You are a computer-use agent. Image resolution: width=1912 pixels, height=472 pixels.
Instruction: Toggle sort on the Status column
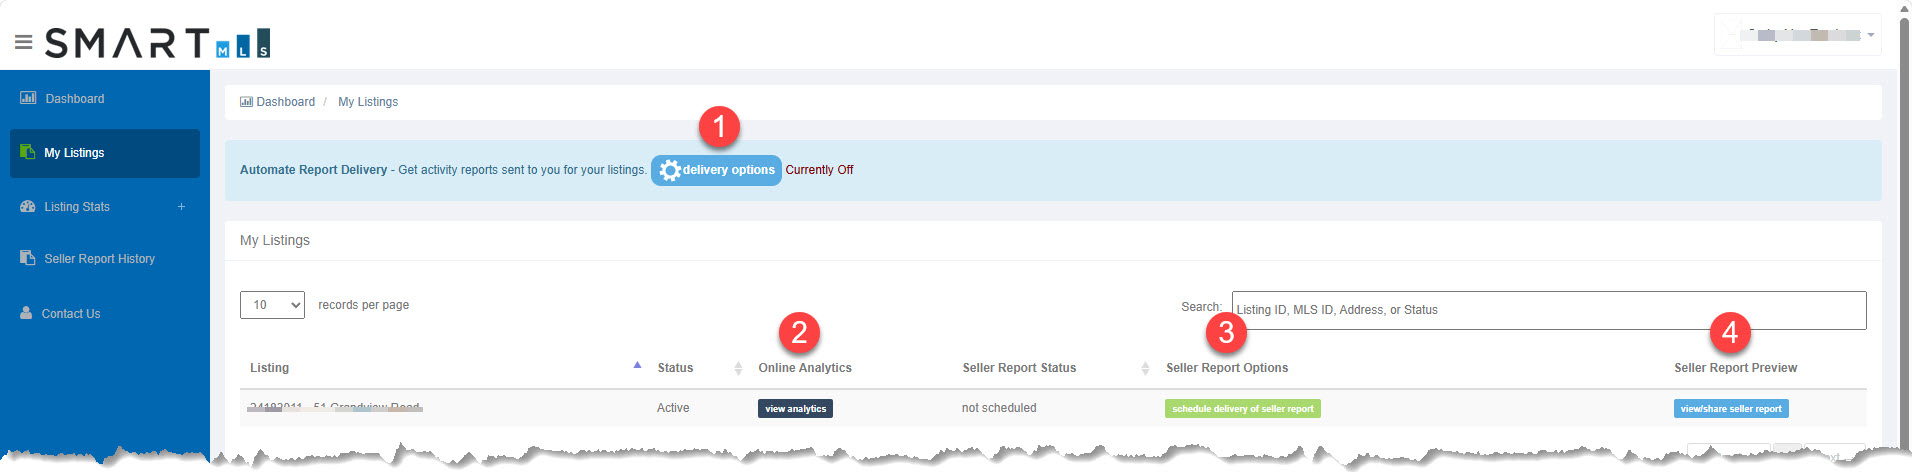[738, 368]
